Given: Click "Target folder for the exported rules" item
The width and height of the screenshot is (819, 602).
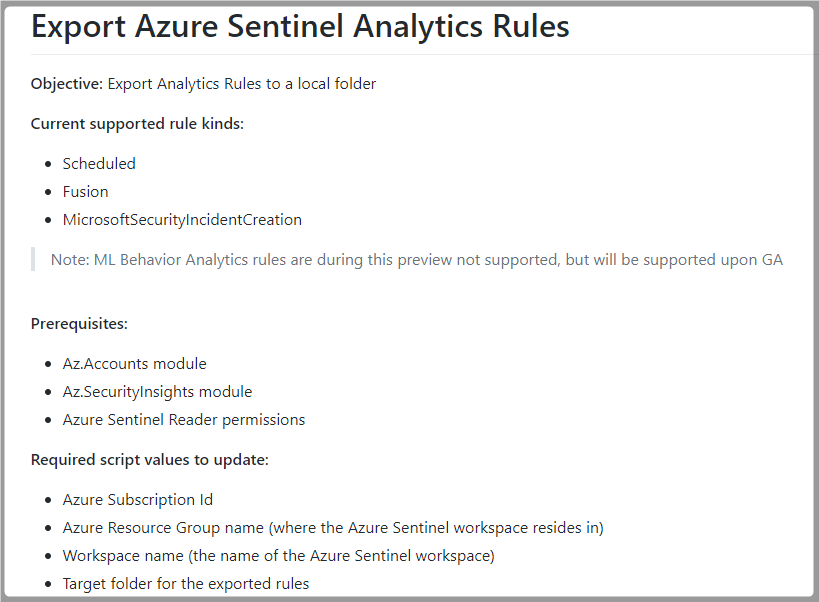Looking at the screenshot, I should 186,584.
